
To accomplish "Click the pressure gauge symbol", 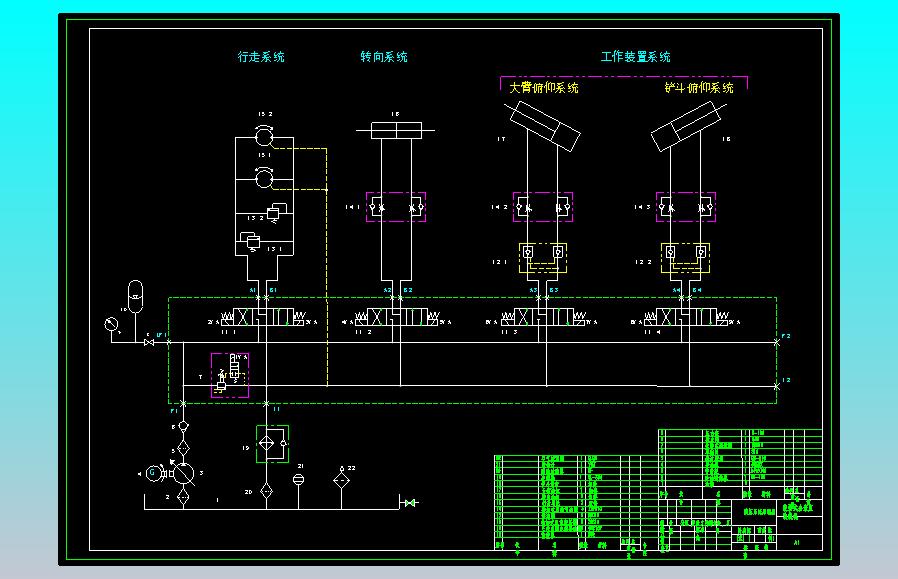I will [111, 325].
